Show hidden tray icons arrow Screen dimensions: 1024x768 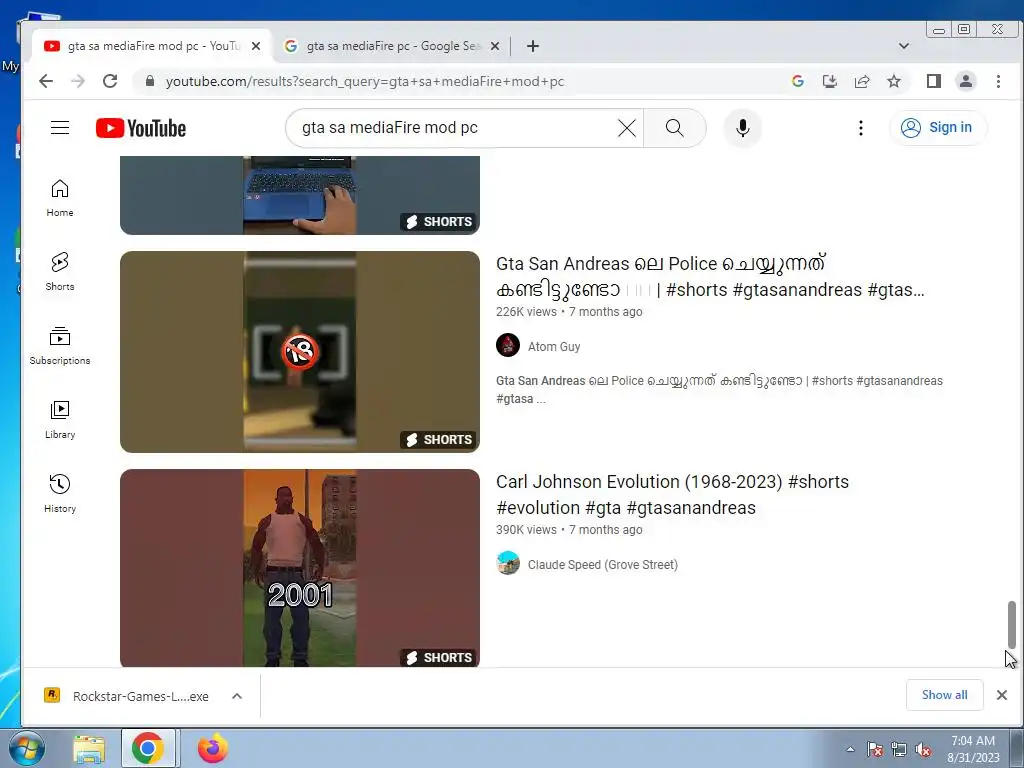click(x=850, y=749)
